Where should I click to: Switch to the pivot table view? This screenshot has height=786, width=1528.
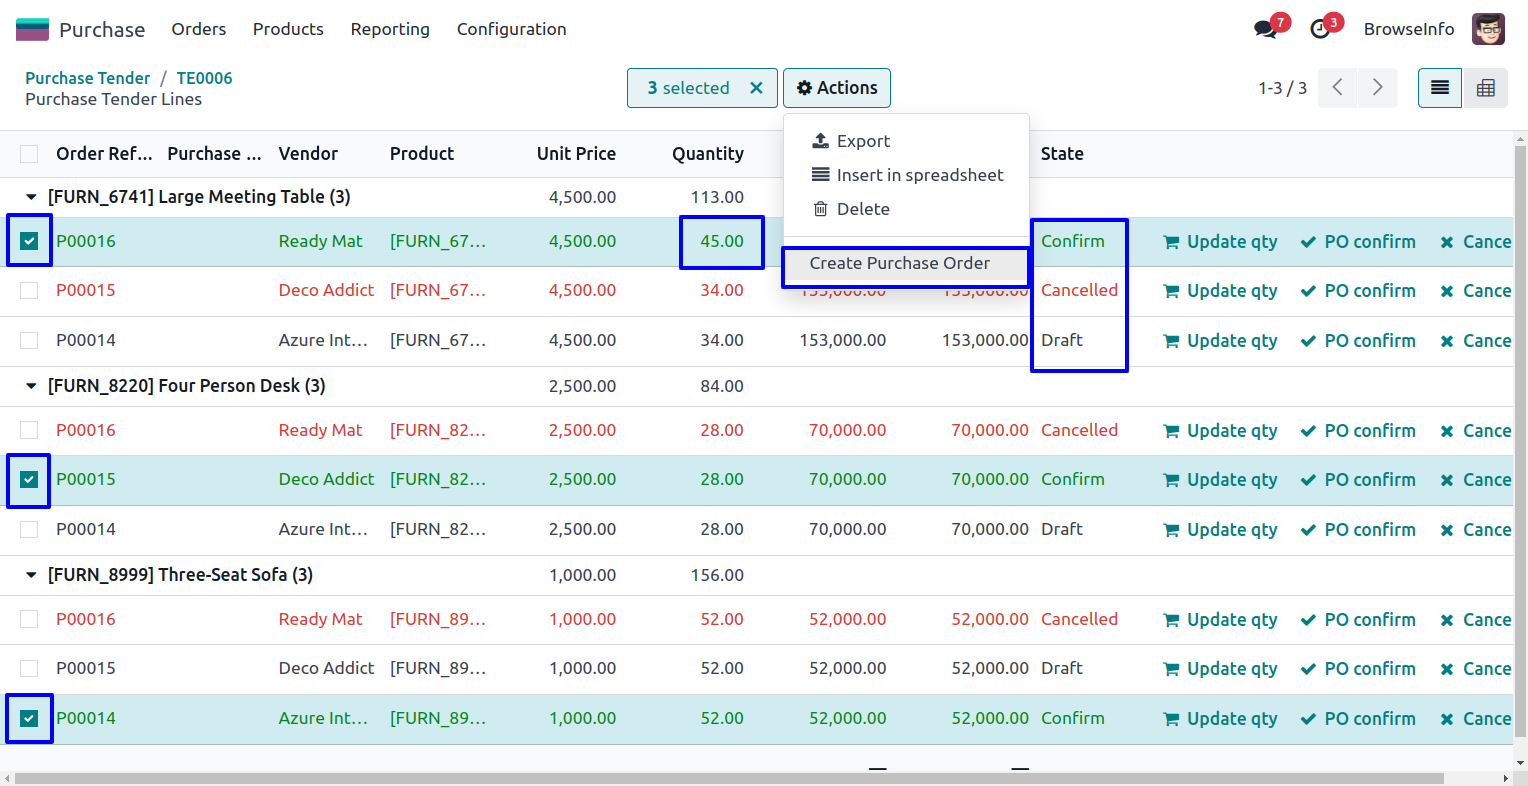(x=1485, y=88)
